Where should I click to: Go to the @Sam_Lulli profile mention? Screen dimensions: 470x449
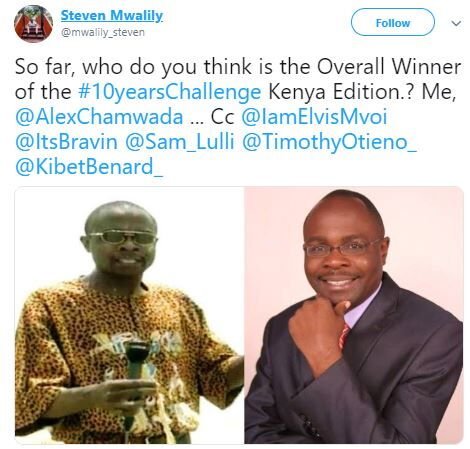[180, 142]
